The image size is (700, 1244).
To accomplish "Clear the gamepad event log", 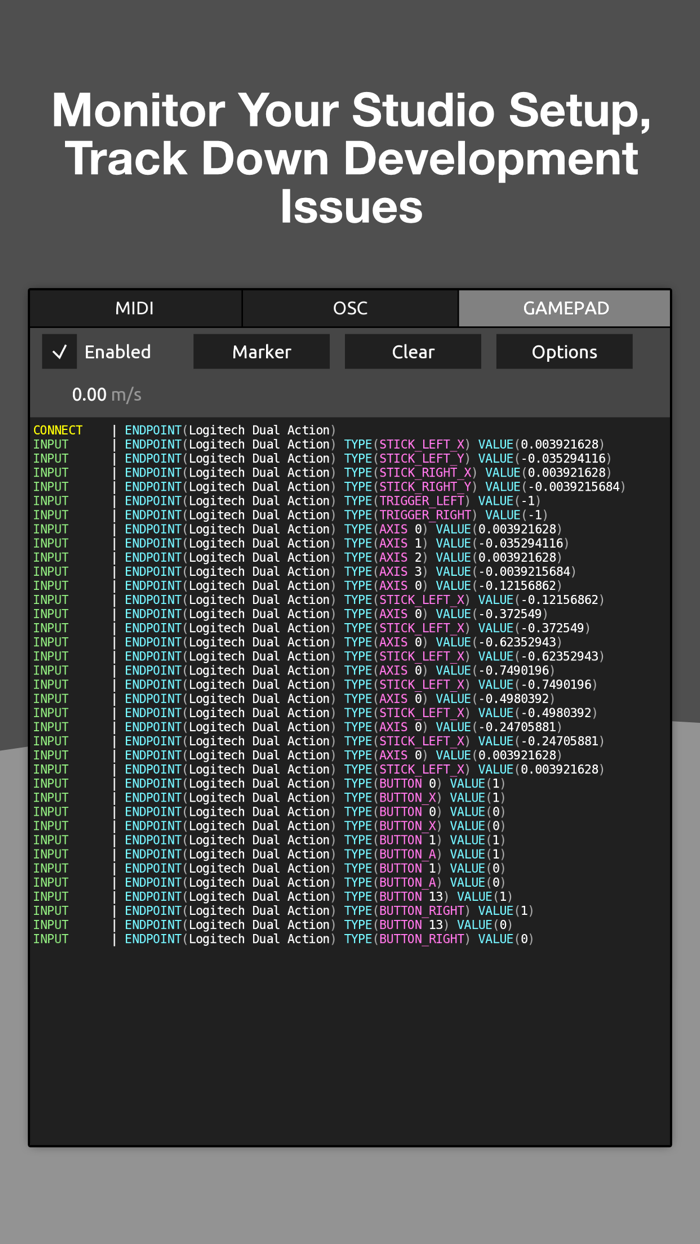I will pos(412,351).
